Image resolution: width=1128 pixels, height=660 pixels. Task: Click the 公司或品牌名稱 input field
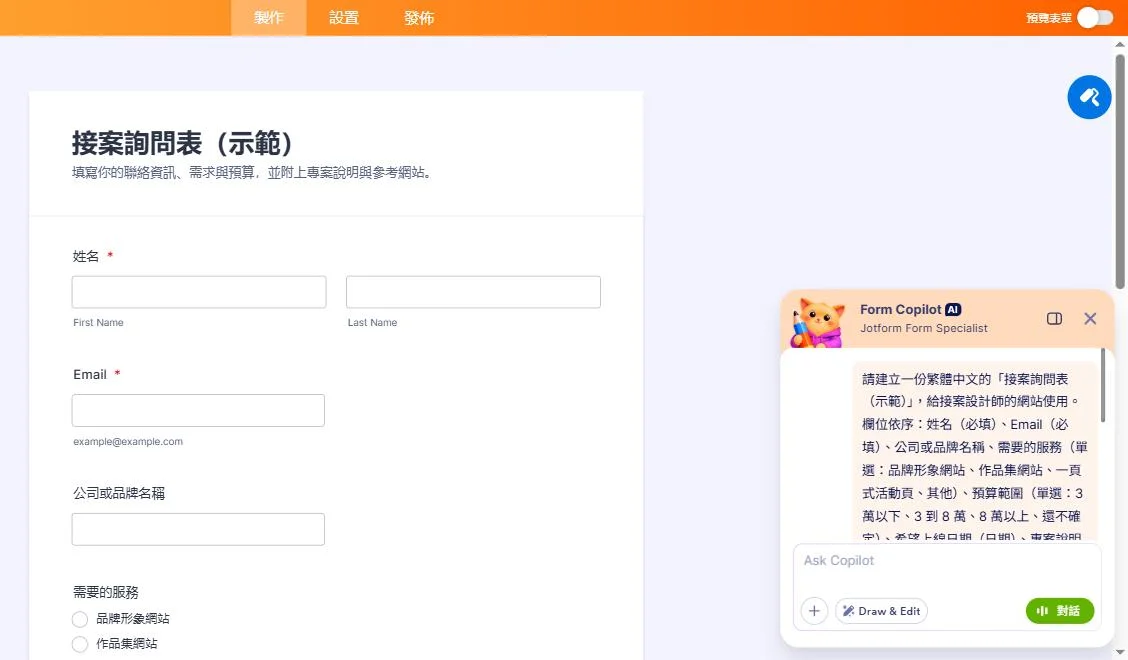coord(198,529)
